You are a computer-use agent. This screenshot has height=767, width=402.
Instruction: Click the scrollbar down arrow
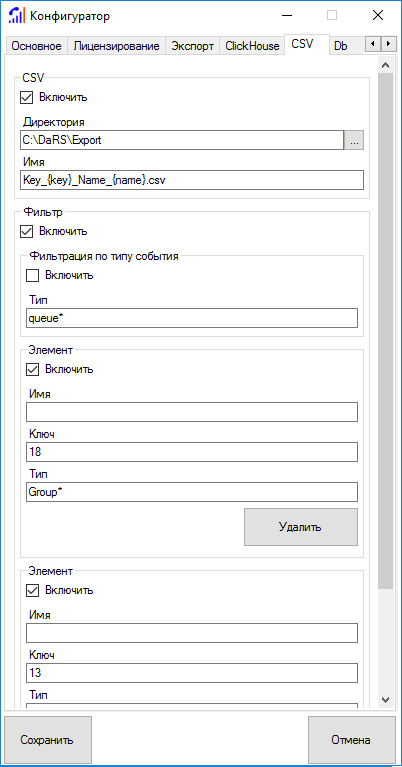tap(385, 699)
